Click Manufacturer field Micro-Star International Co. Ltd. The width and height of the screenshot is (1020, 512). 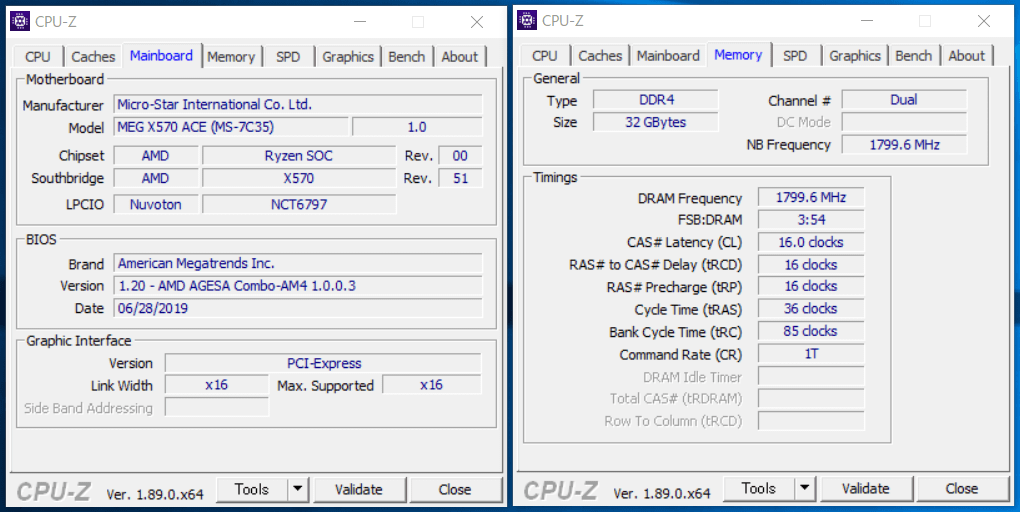pos(298,105)
